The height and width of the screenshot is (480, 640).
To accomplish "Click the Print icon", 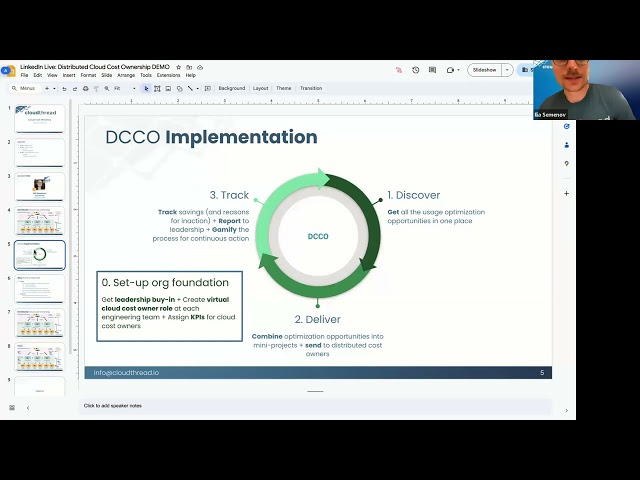I will (85, 88).
